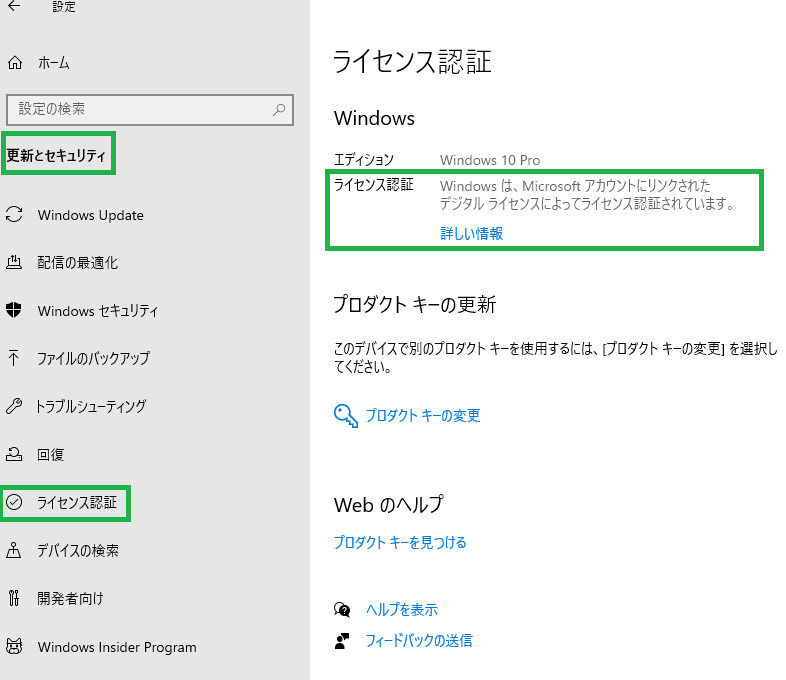Click the ライセンス認証 checkmark circle icon
This screenshot has width=786, height=680.
pyautogui.click(x=14, y=502)
